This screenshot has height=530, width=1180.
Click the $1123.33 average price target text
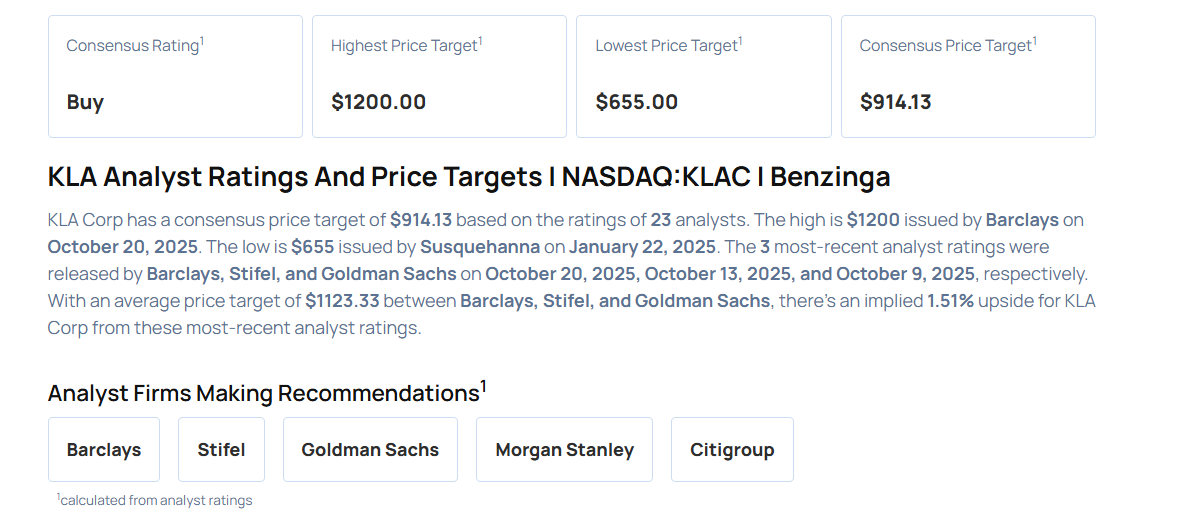click(343, 300)
